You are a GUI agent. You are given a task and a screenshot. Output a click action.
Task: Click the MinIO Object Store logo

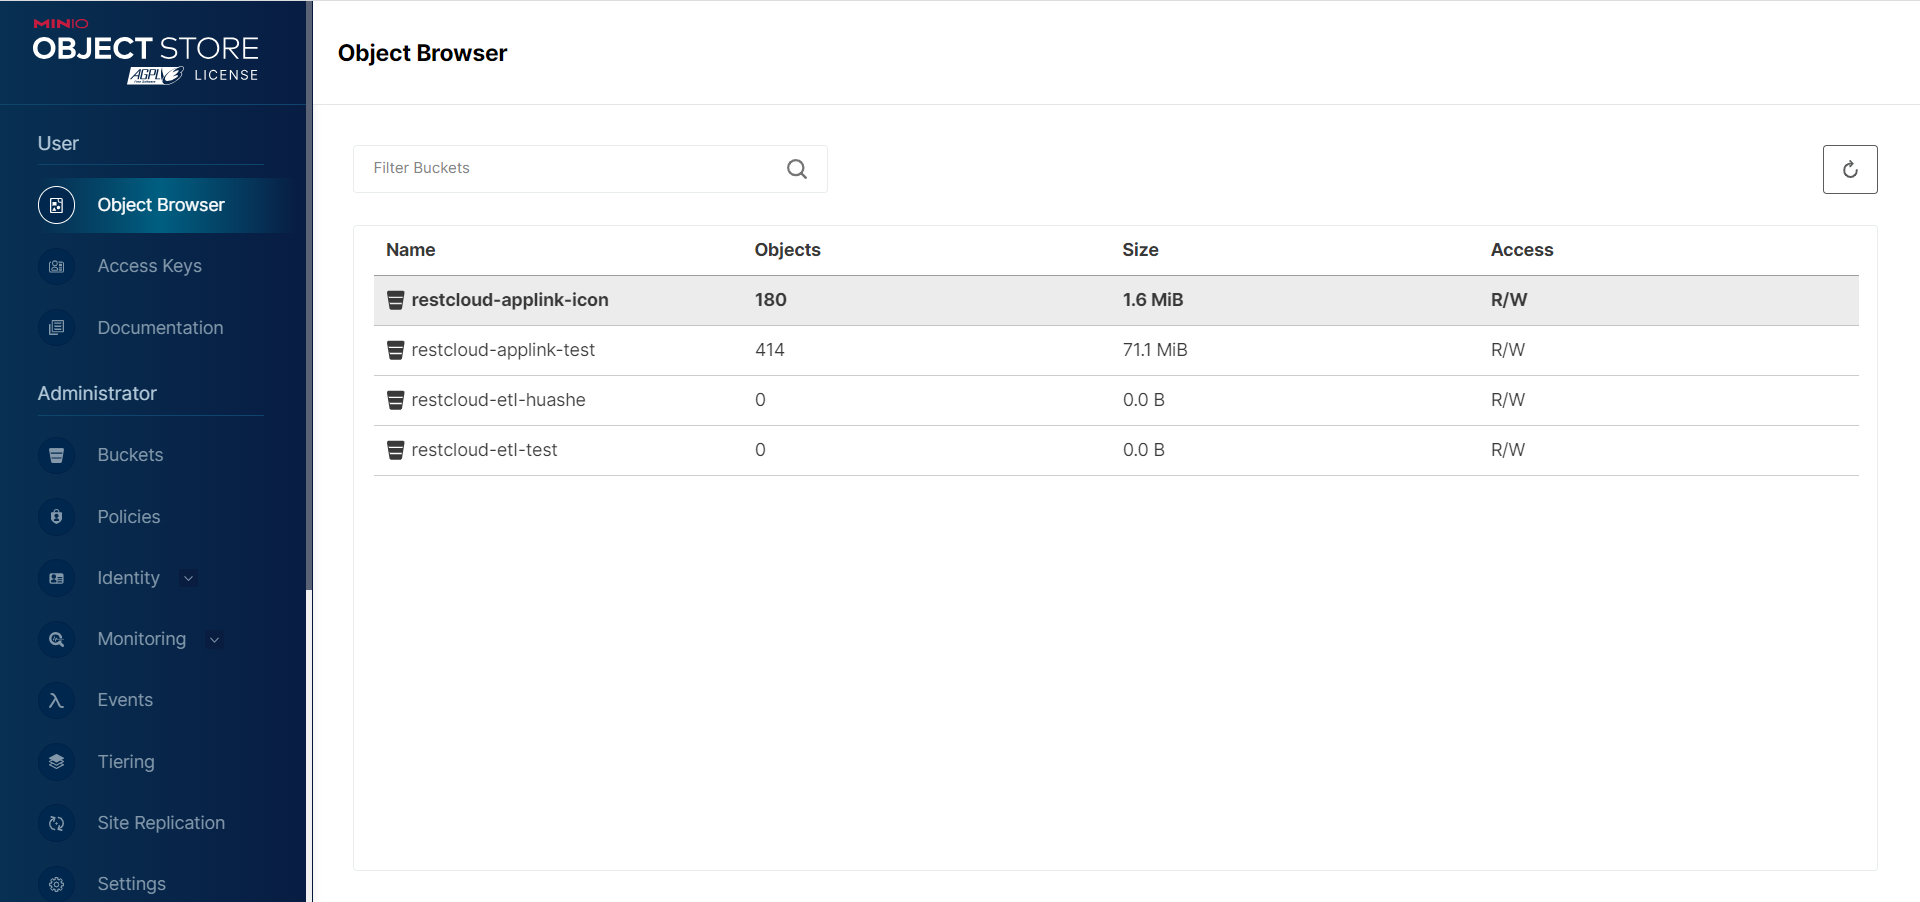point(146,52)
